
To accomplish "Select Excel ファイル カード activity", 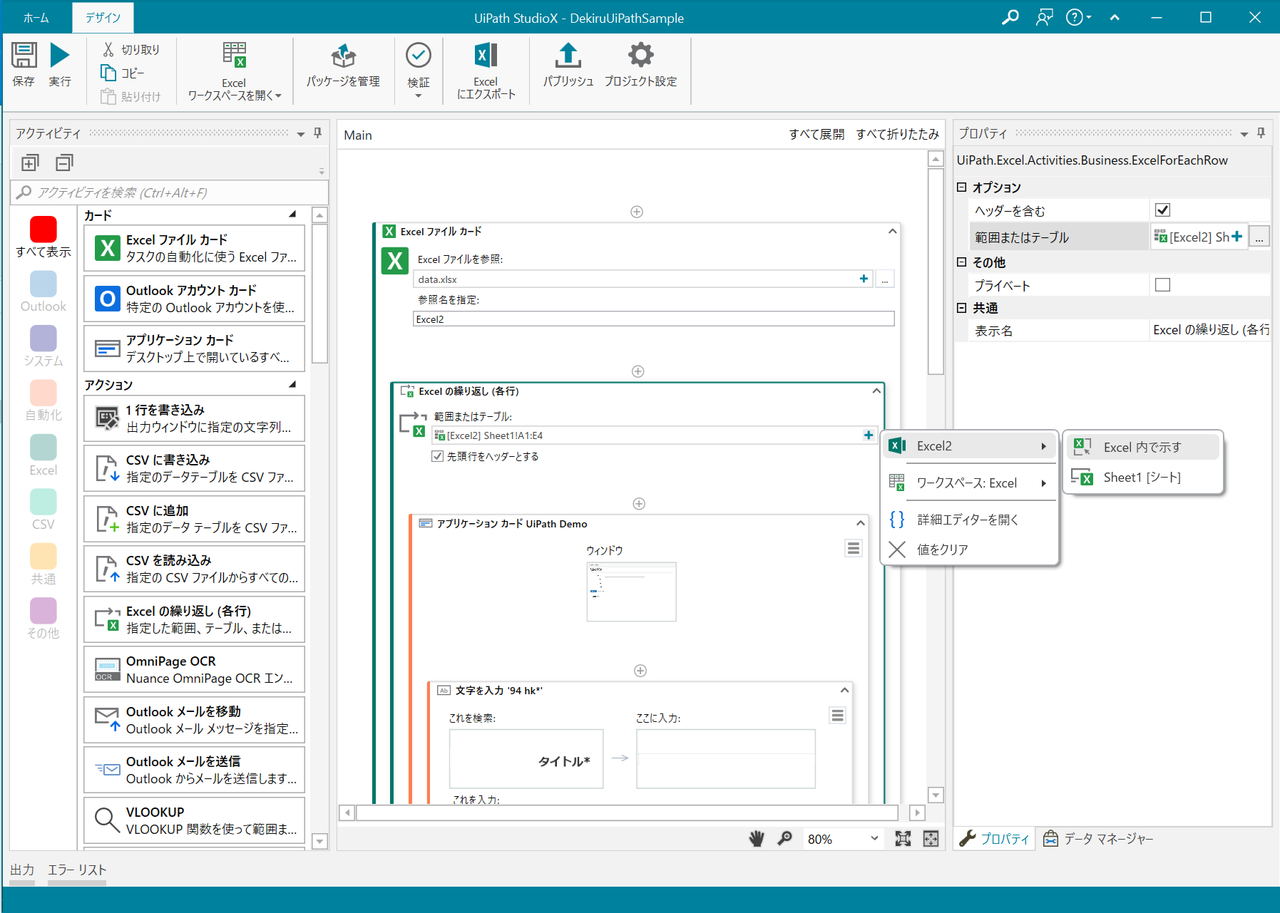I will [x=194, y=248].
